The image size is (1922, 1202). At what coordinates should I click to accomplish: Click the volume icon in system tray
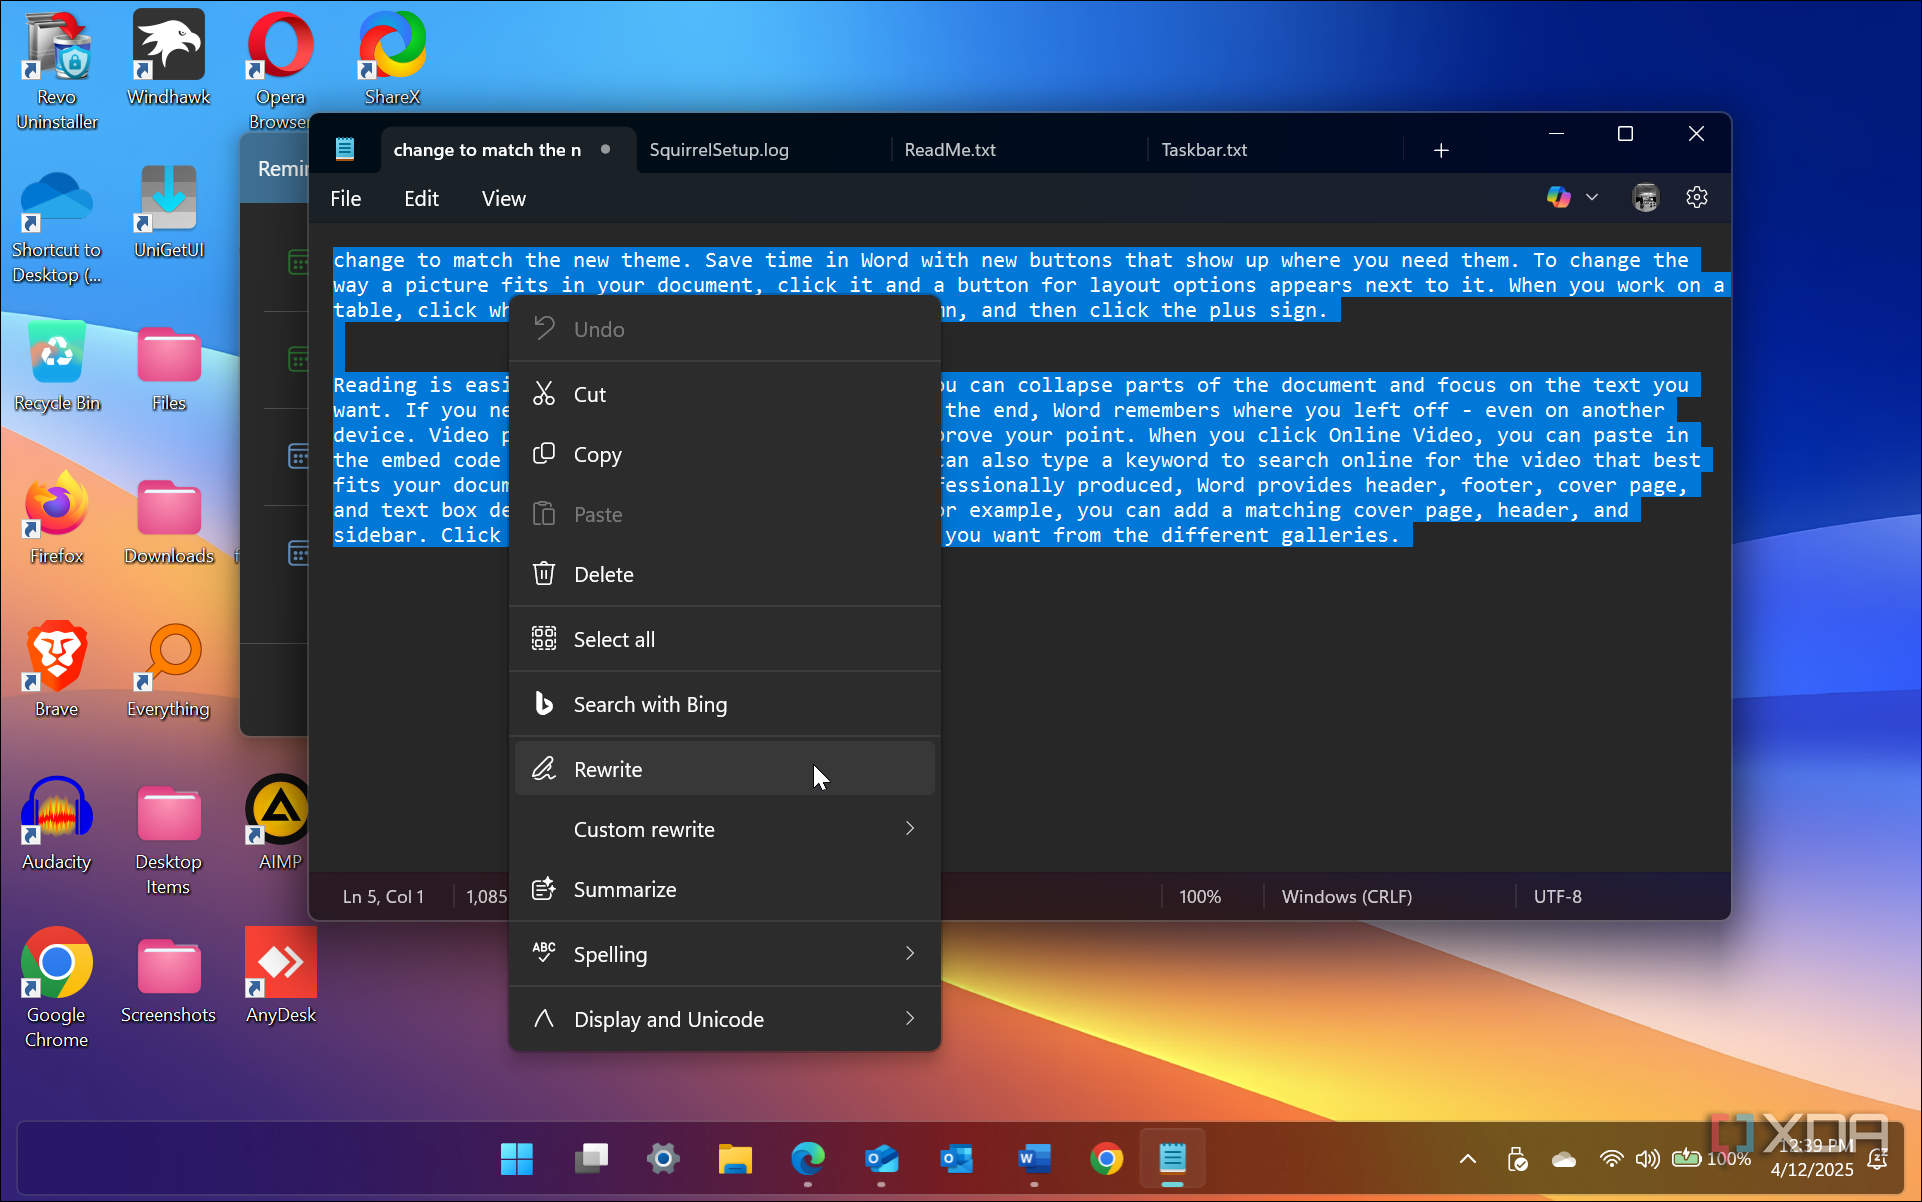pos(1646,1159)
